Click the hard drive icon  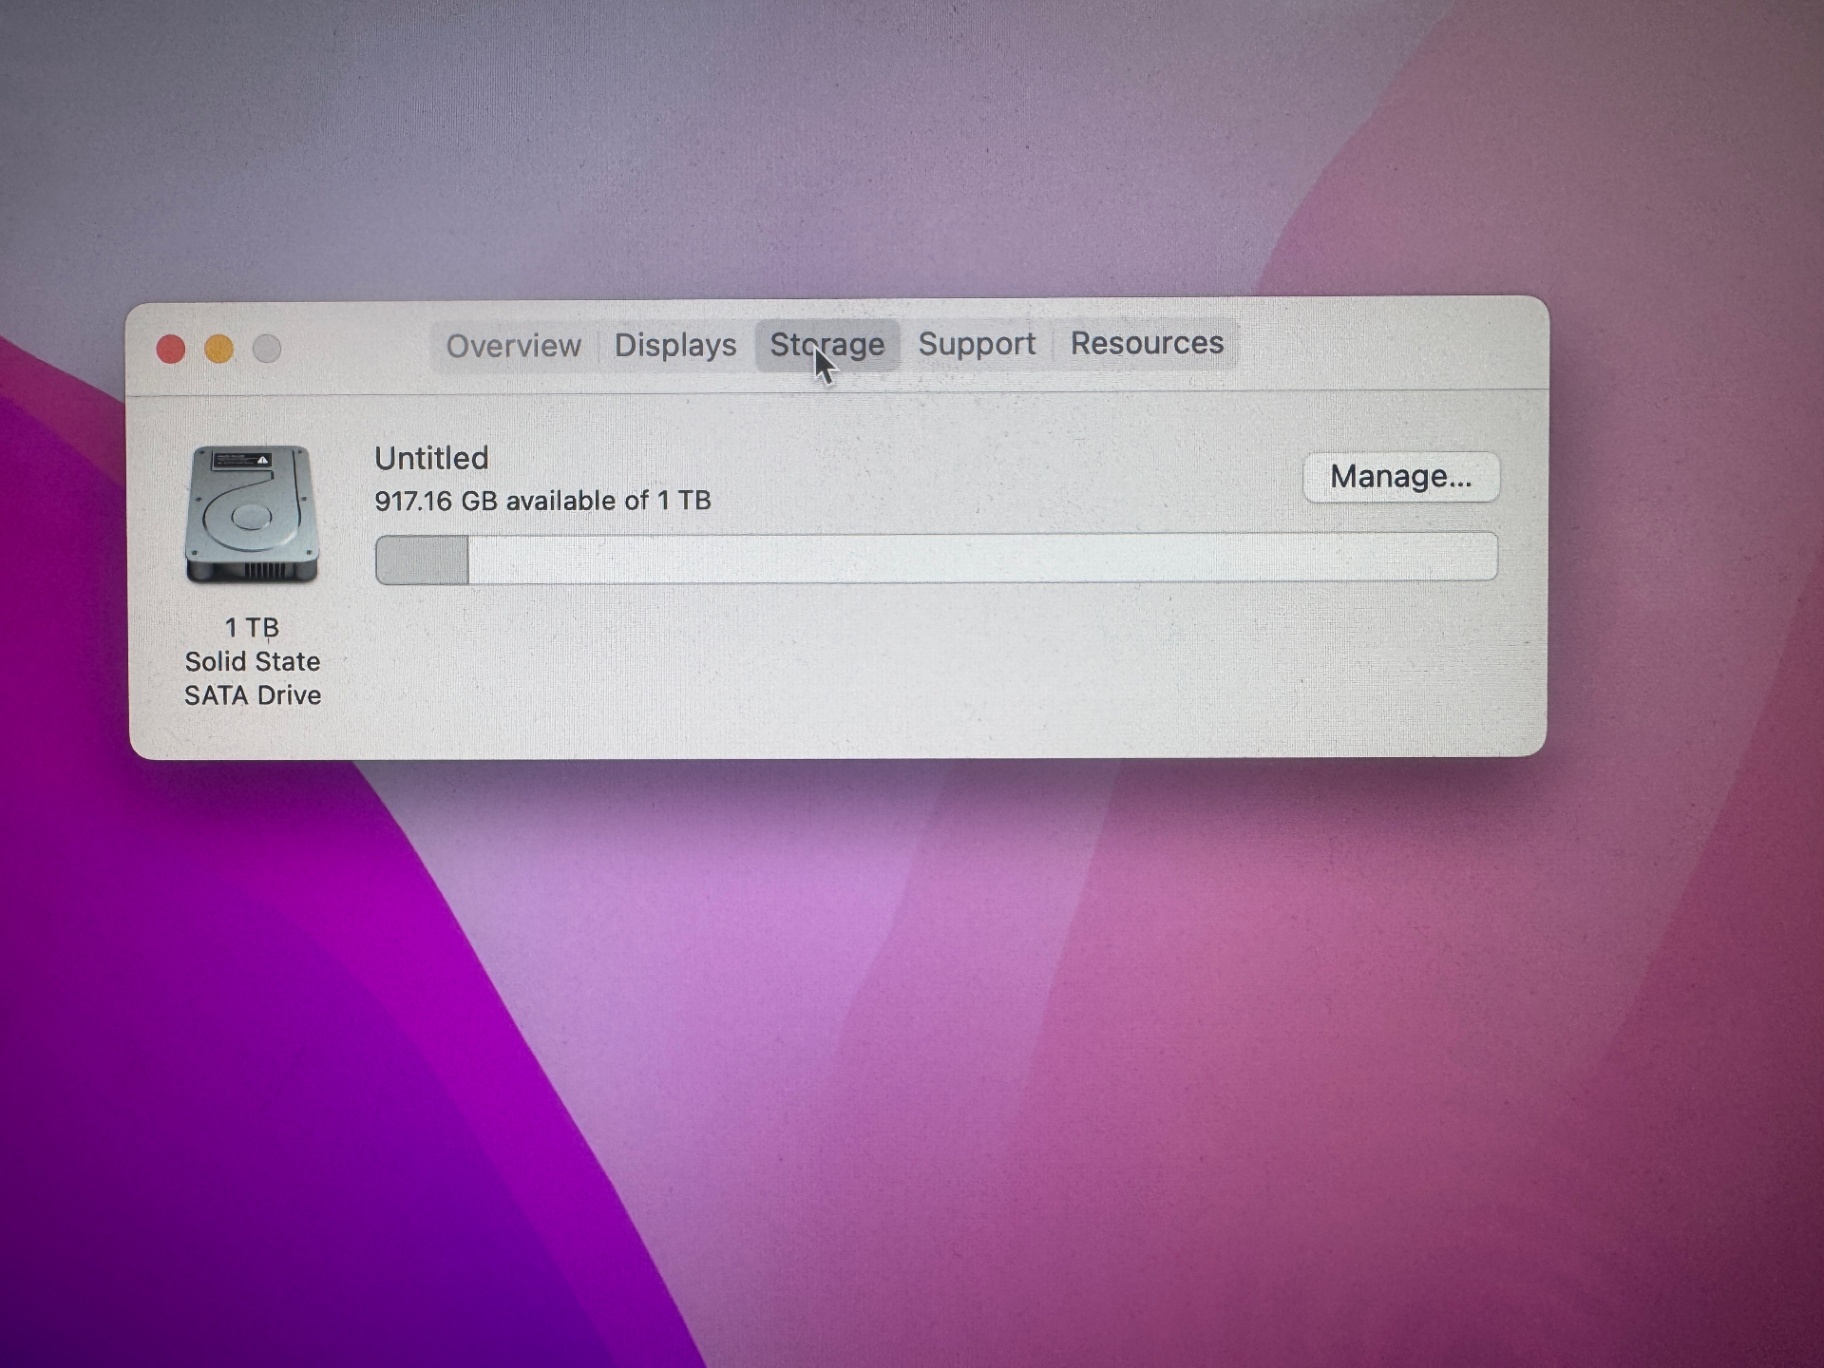[x=252, y=514]
